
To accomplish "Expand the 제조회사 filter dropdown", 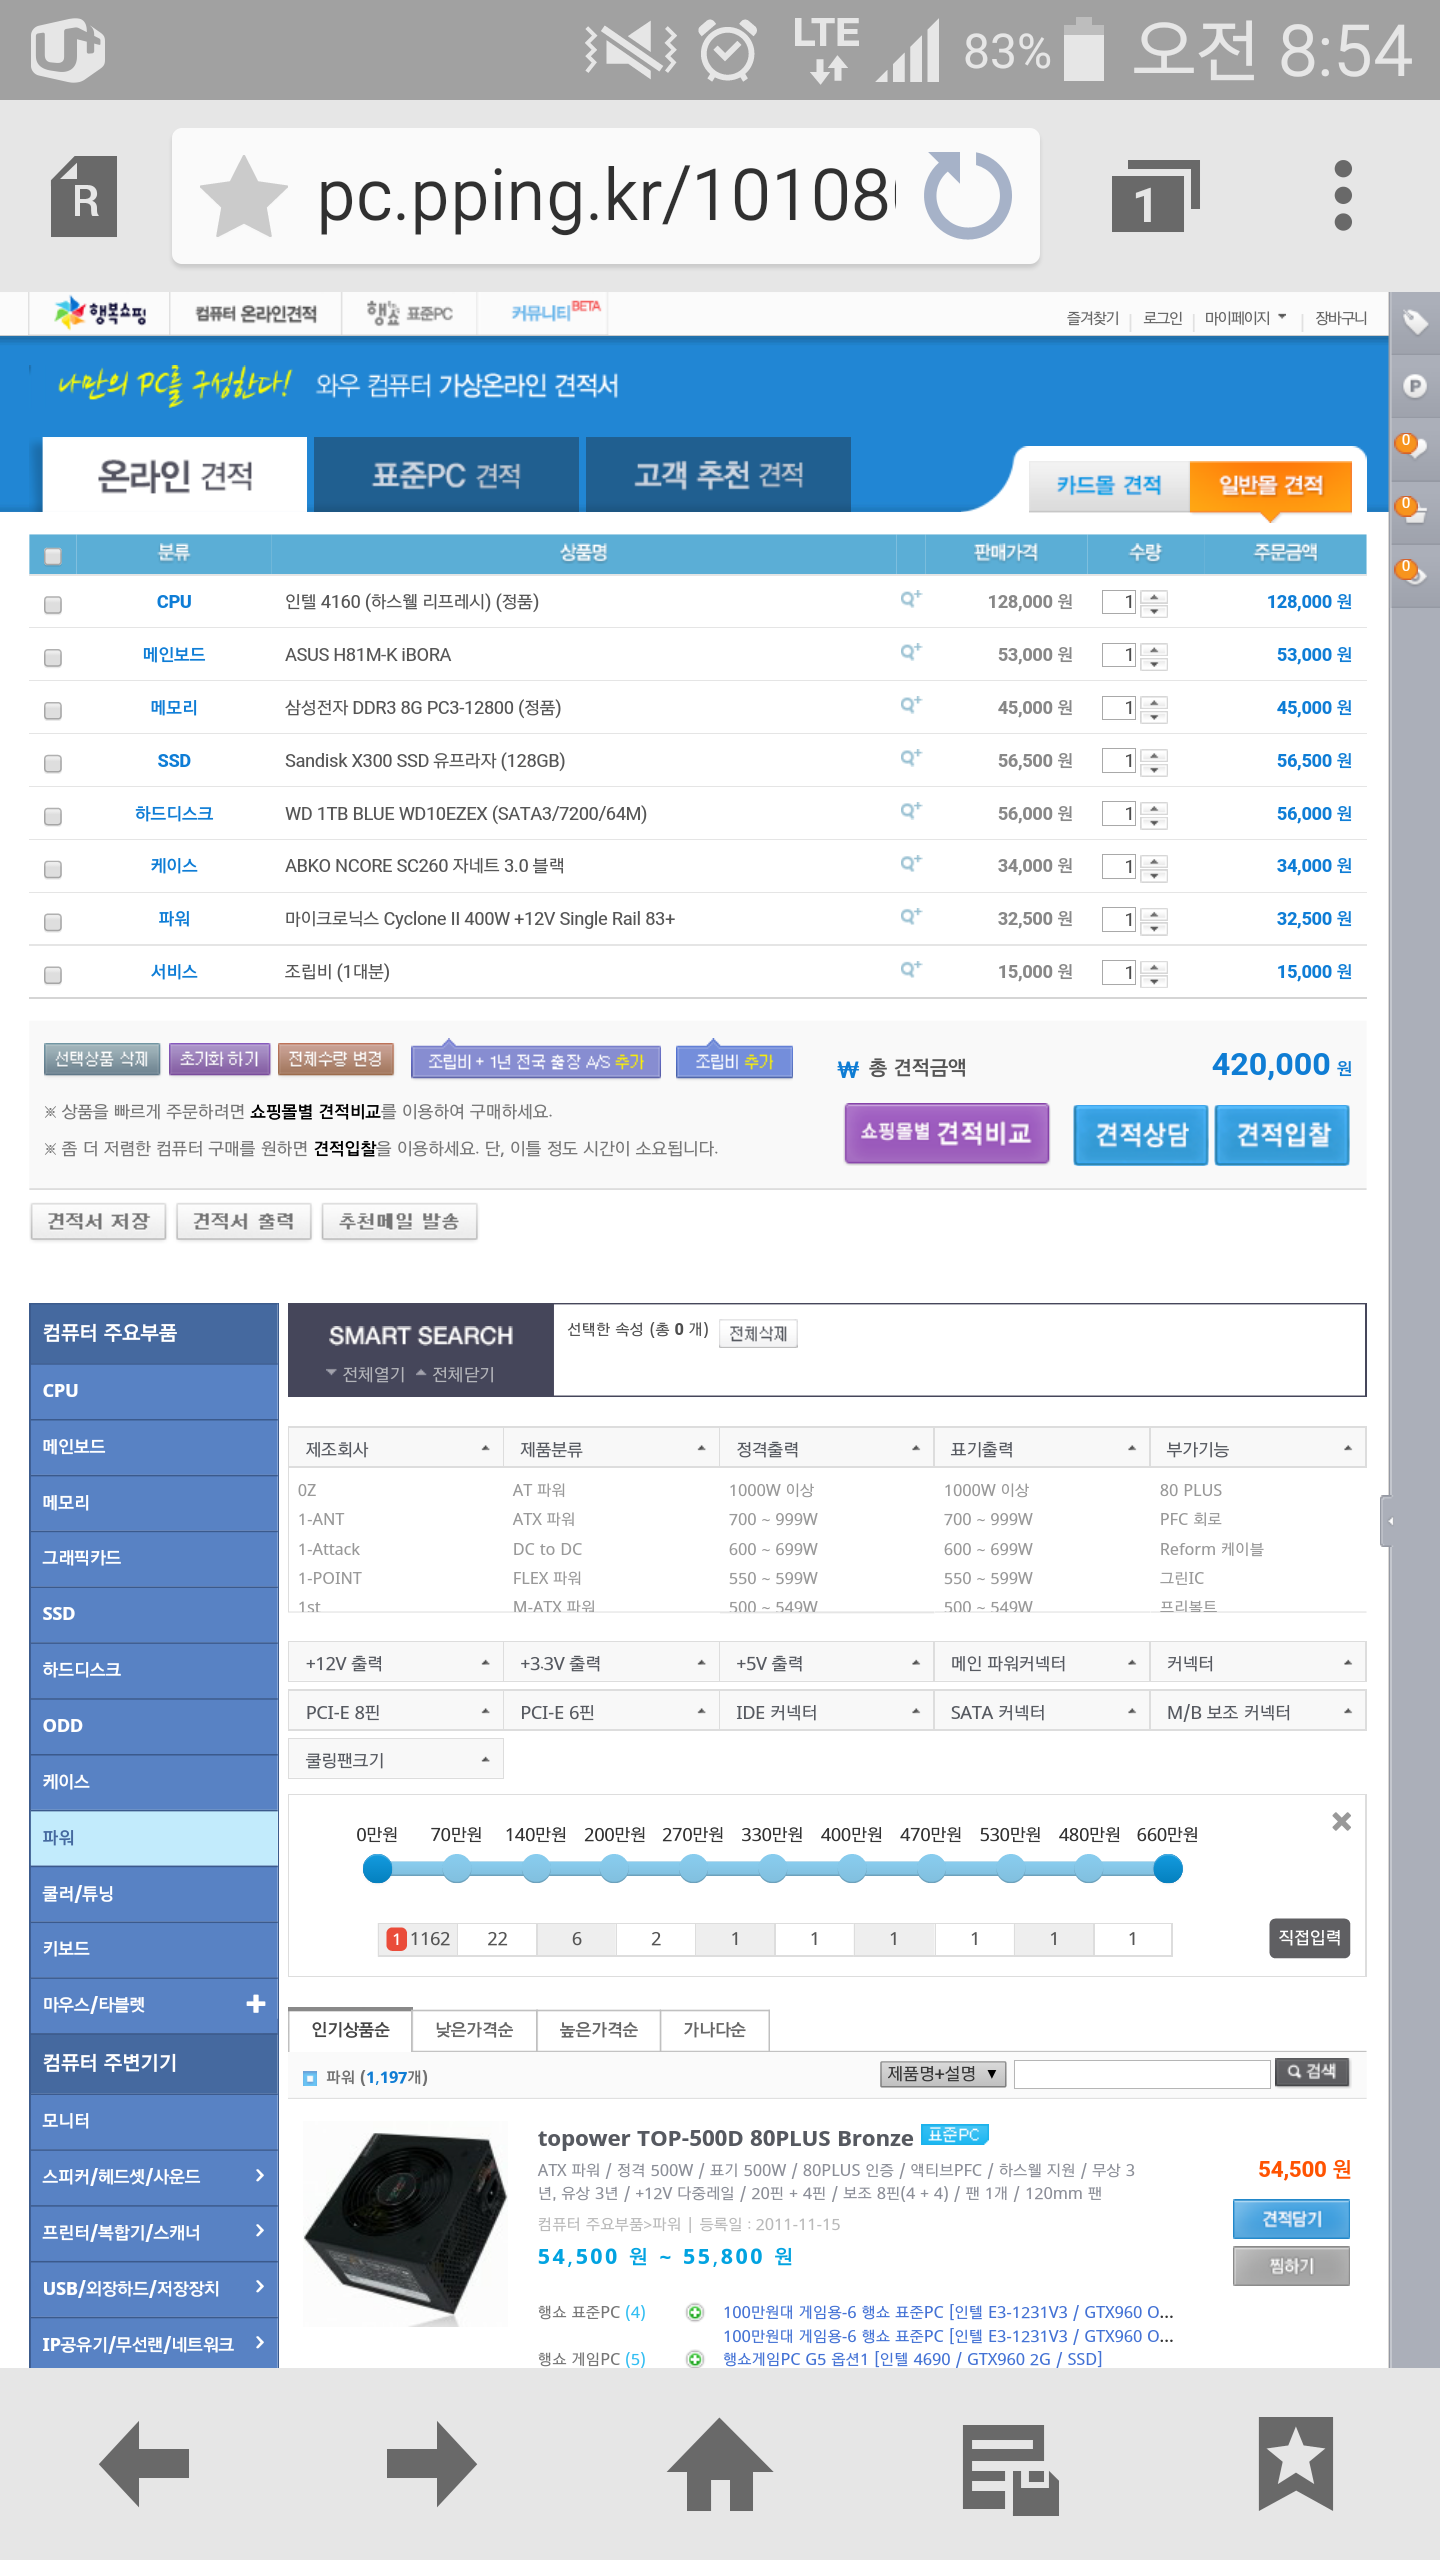I will [395, 1449].
